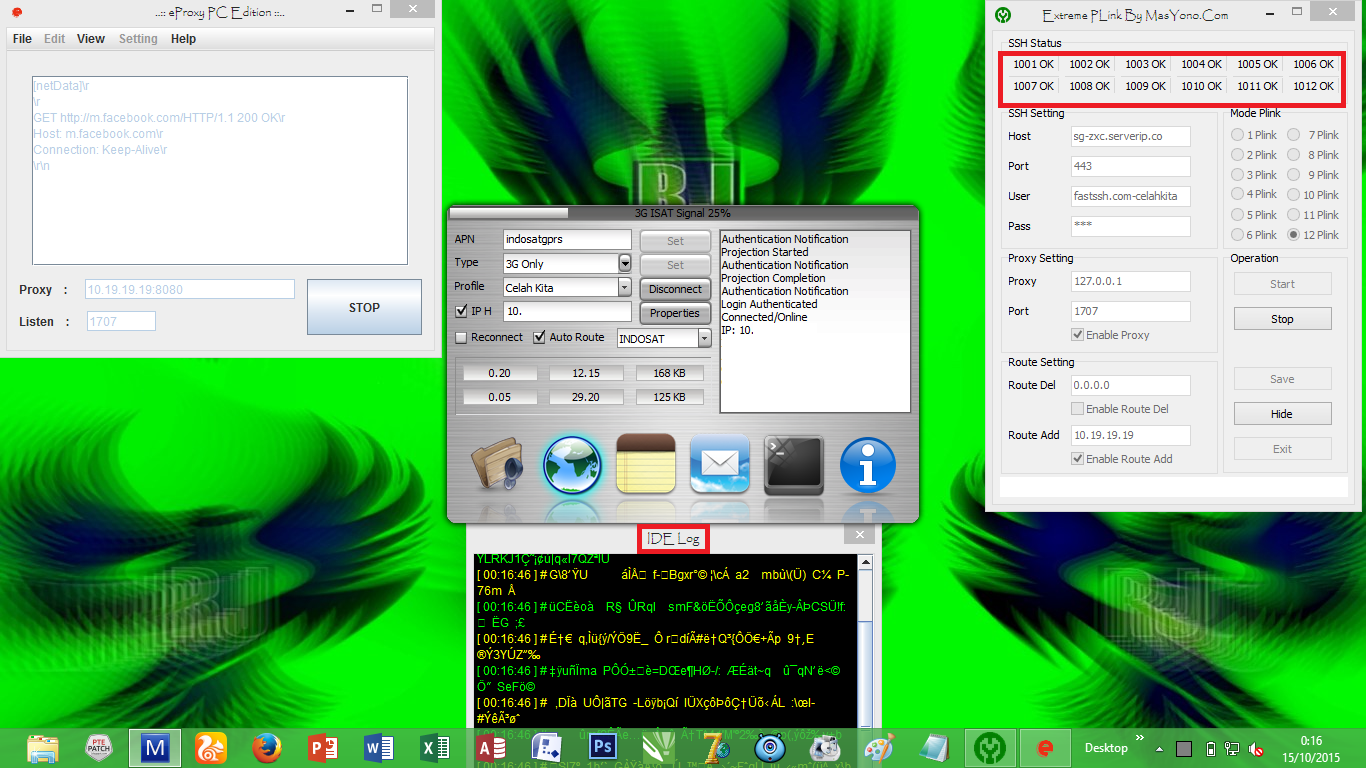Click the eProxy Listen port field
The image size is (1366, 768).
pyautogui.click(x=120, y=322)
